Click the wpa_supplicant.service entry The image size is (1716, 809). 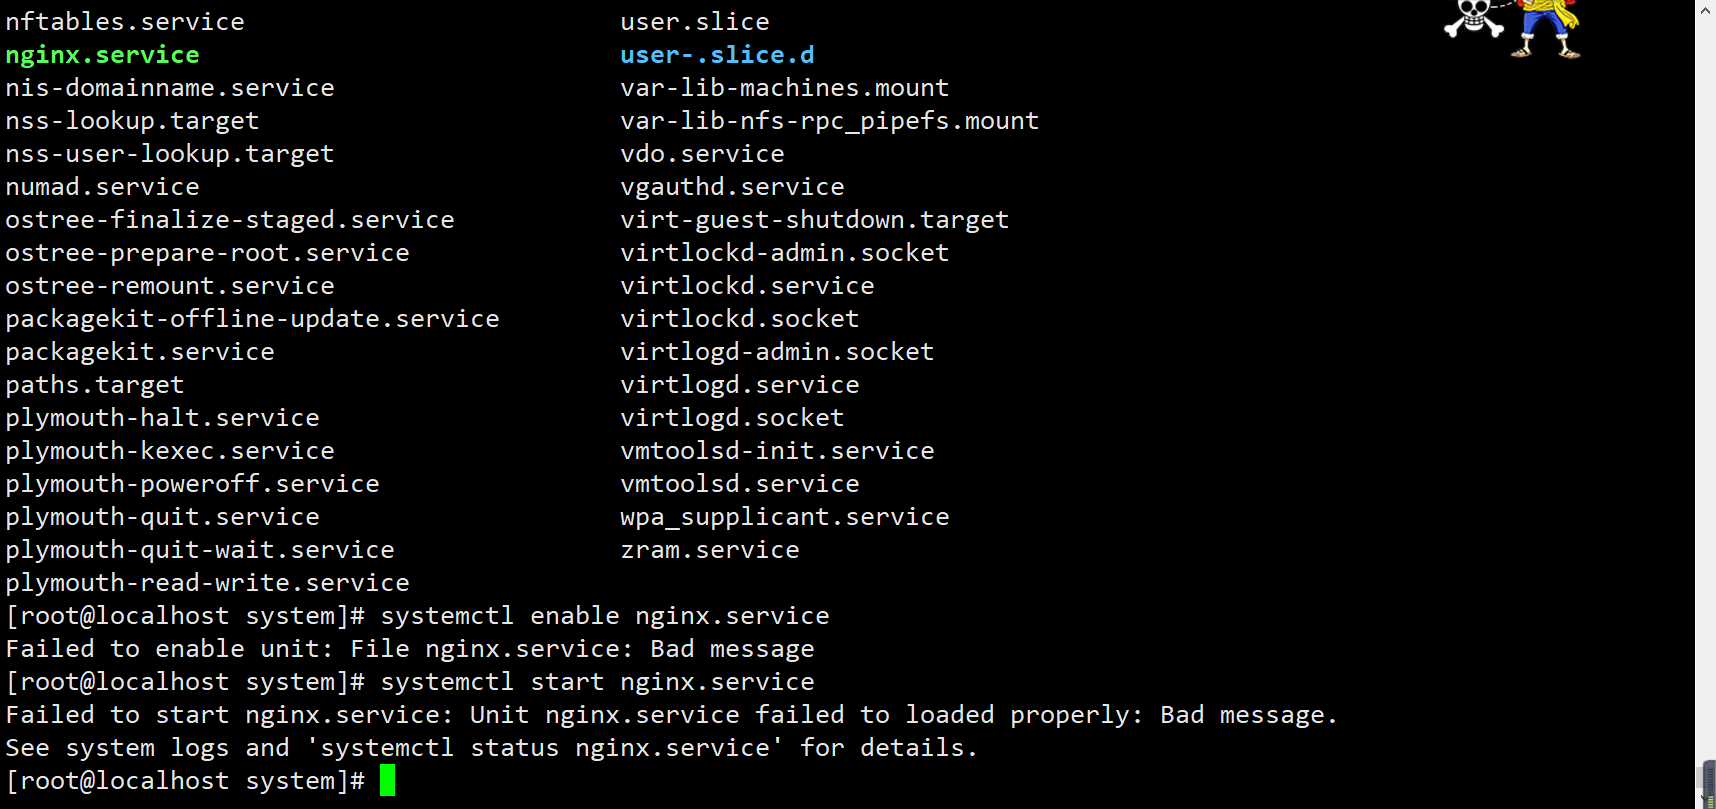(x=785, y=518)
